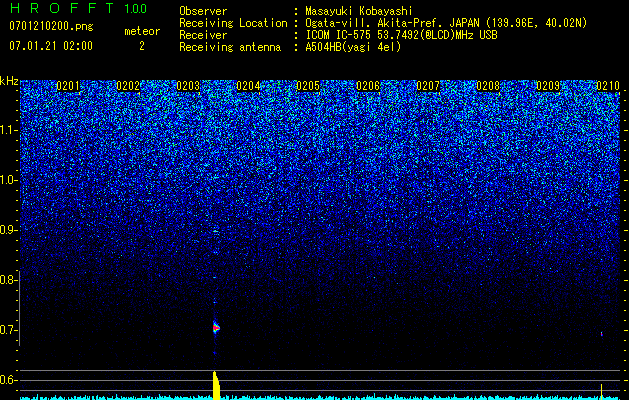
Task: Click the 1.0 kHz axis label
Action: 9,180
